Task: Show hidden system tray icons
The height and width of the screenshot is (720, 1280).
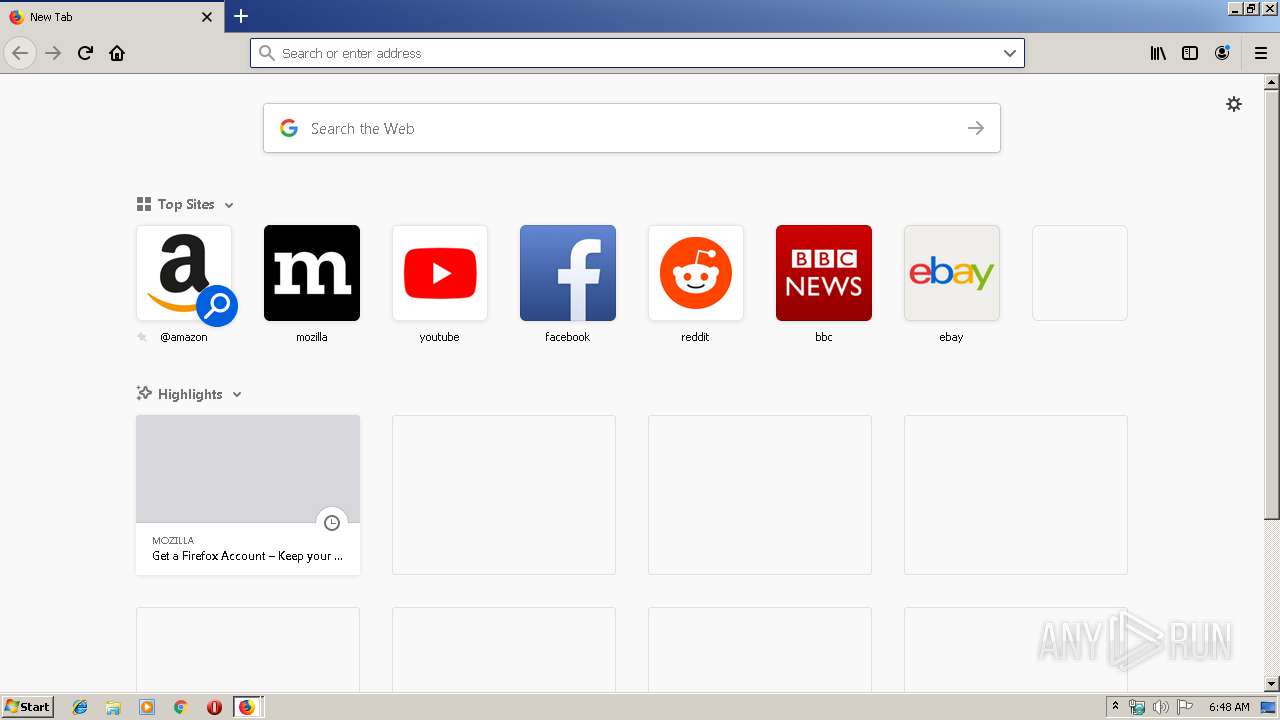Action: click(1115, 707)
